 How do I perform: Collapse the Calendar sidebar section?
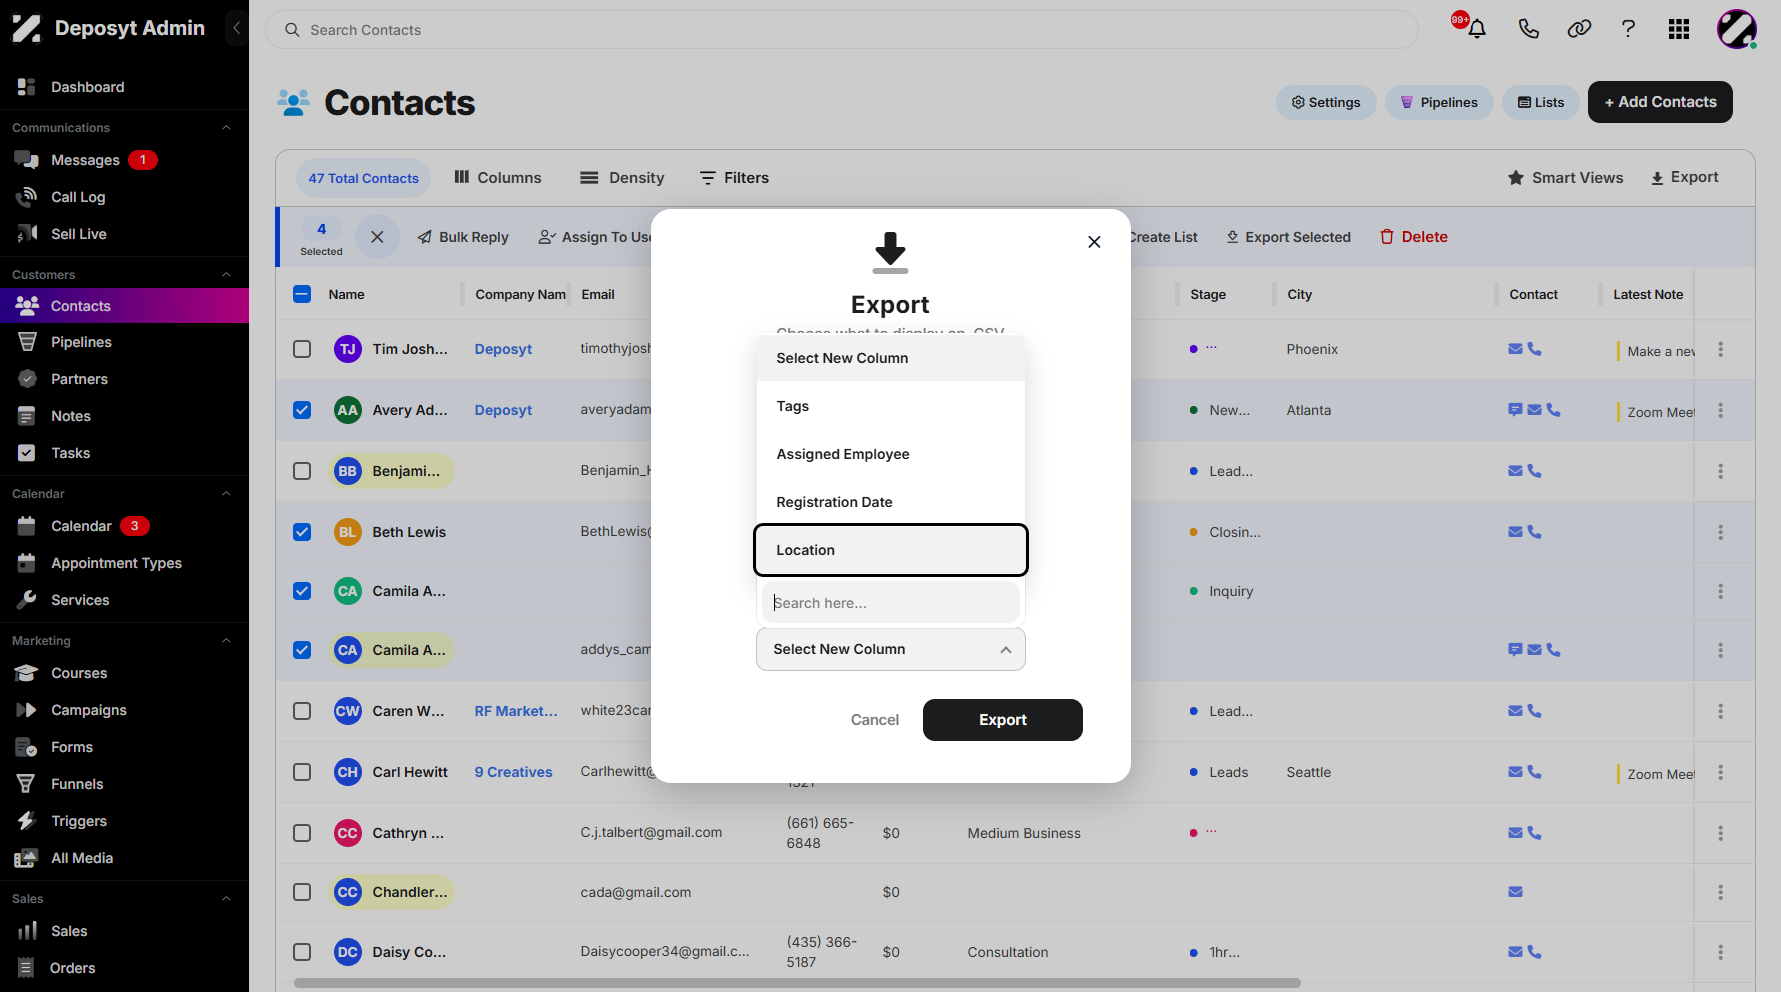tap(226, 494)
